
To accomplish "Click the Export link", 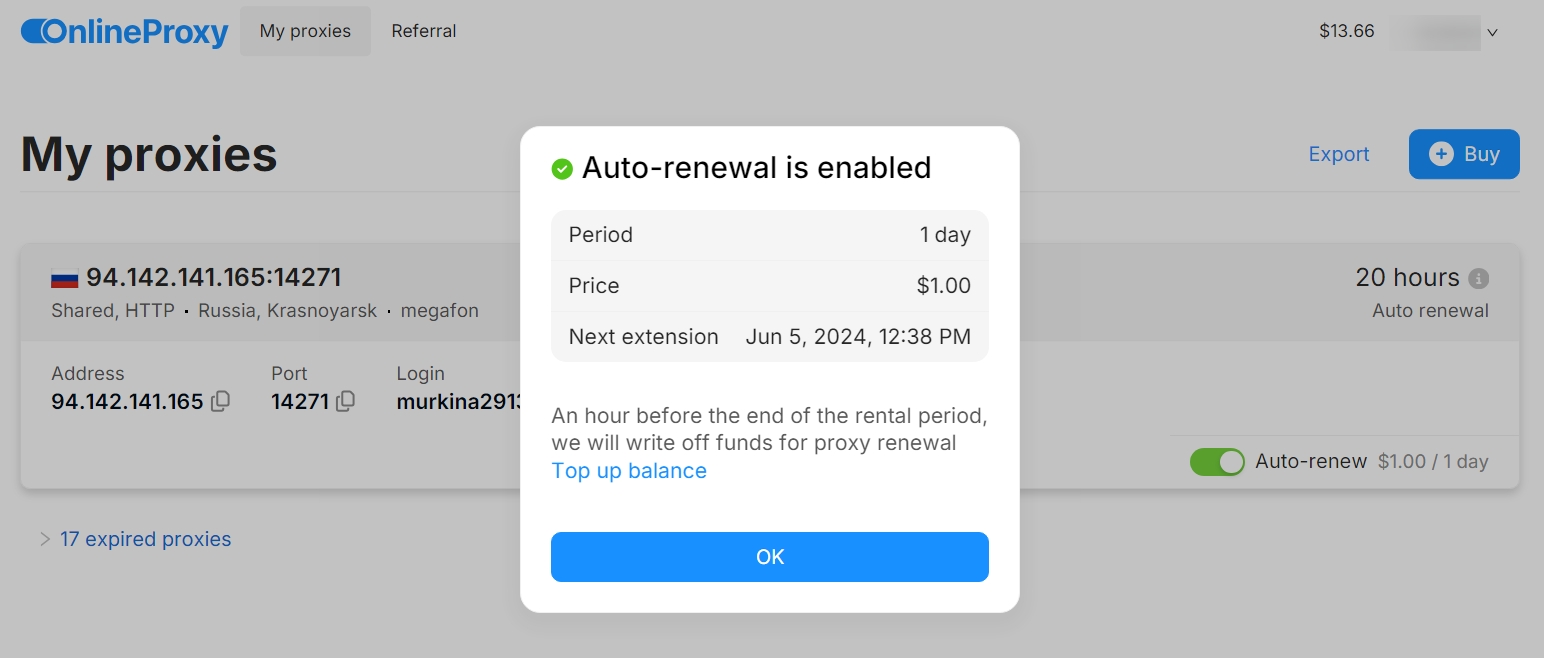I will 1339,154.
